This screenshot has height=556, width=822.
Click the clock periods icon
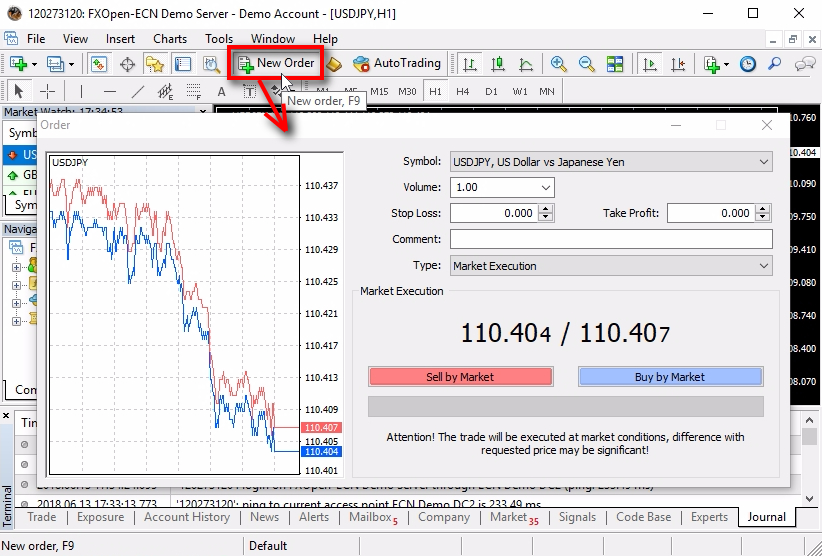[747, 63]
